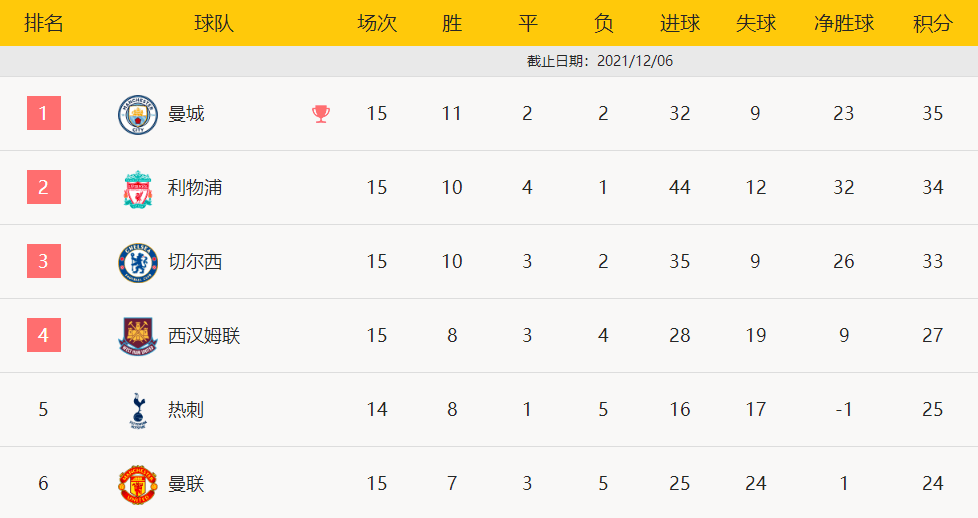The height and width of the screenshot is (518, 978).
Task: Click the Manchester United crest
Action: click(x=137, y=484)
